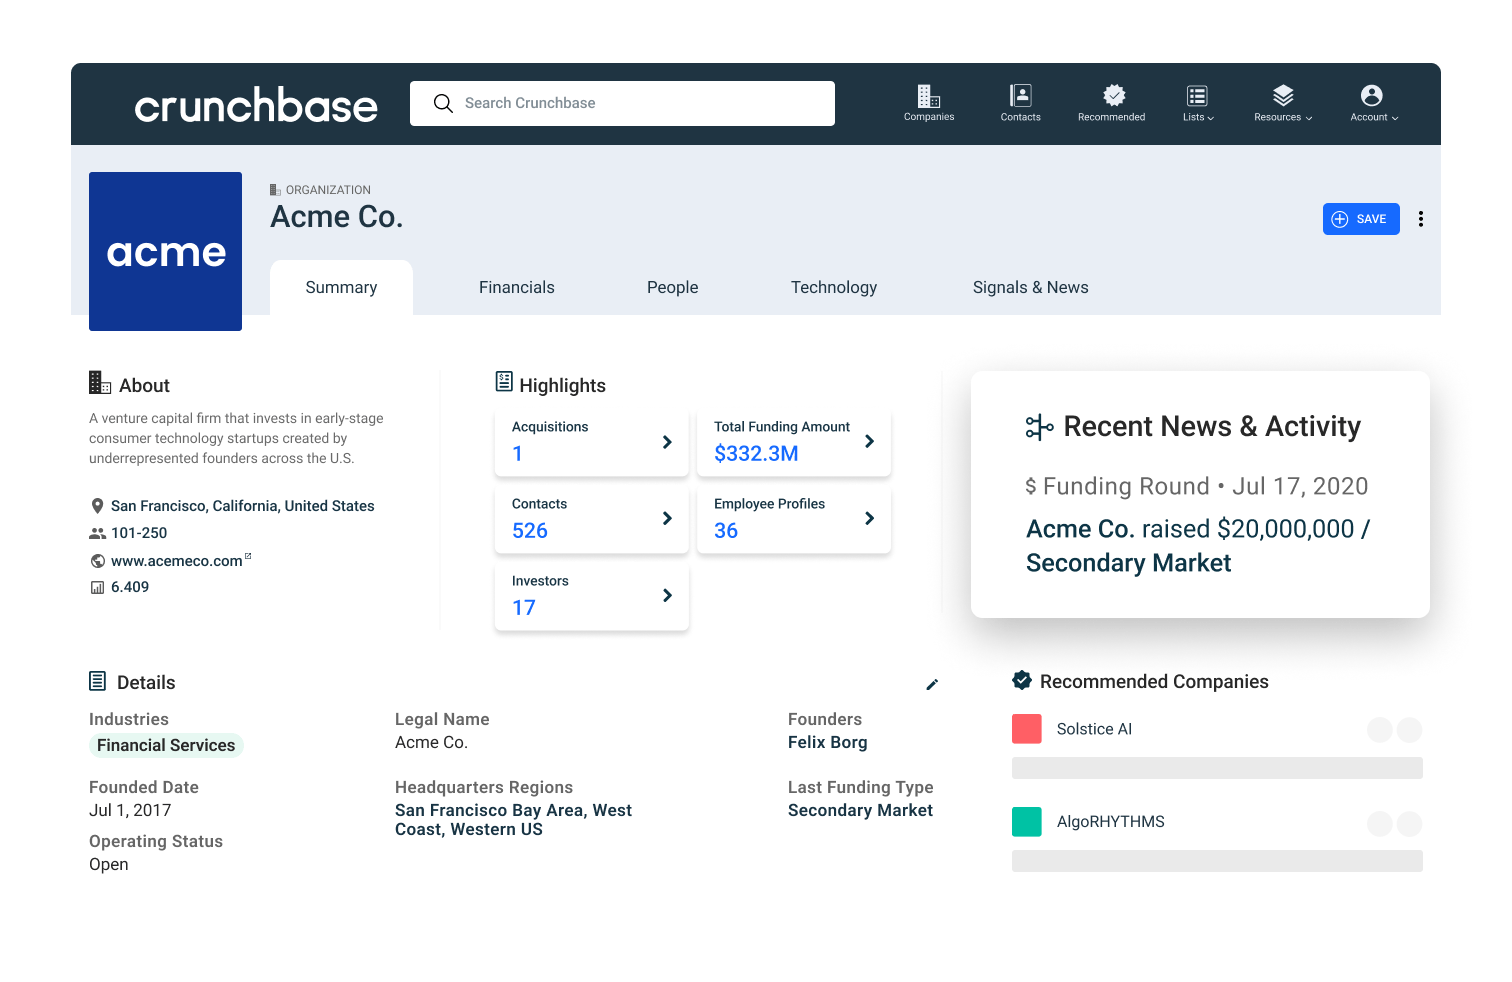Switch to the Financials tab
This screenshot has height=982, width=1512.
516,287
